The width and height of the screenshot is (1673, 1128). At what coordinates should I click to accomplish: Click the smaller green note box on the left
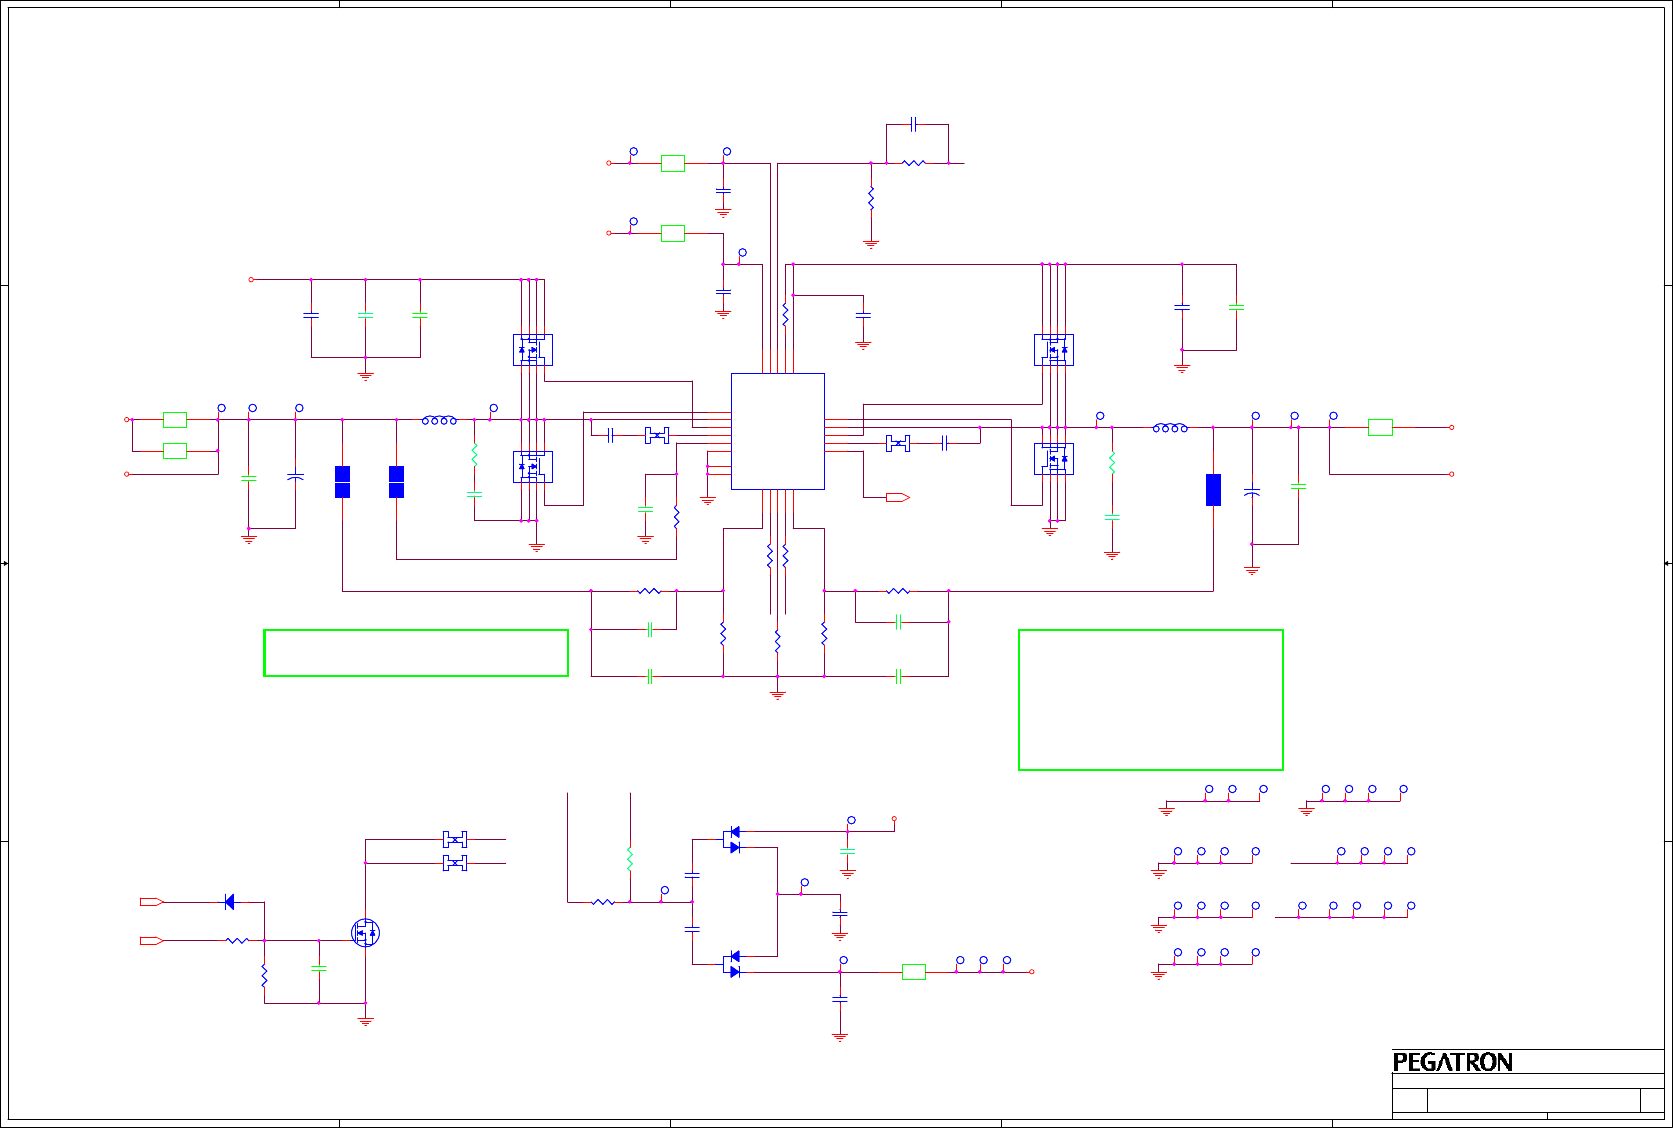point(416,653)
